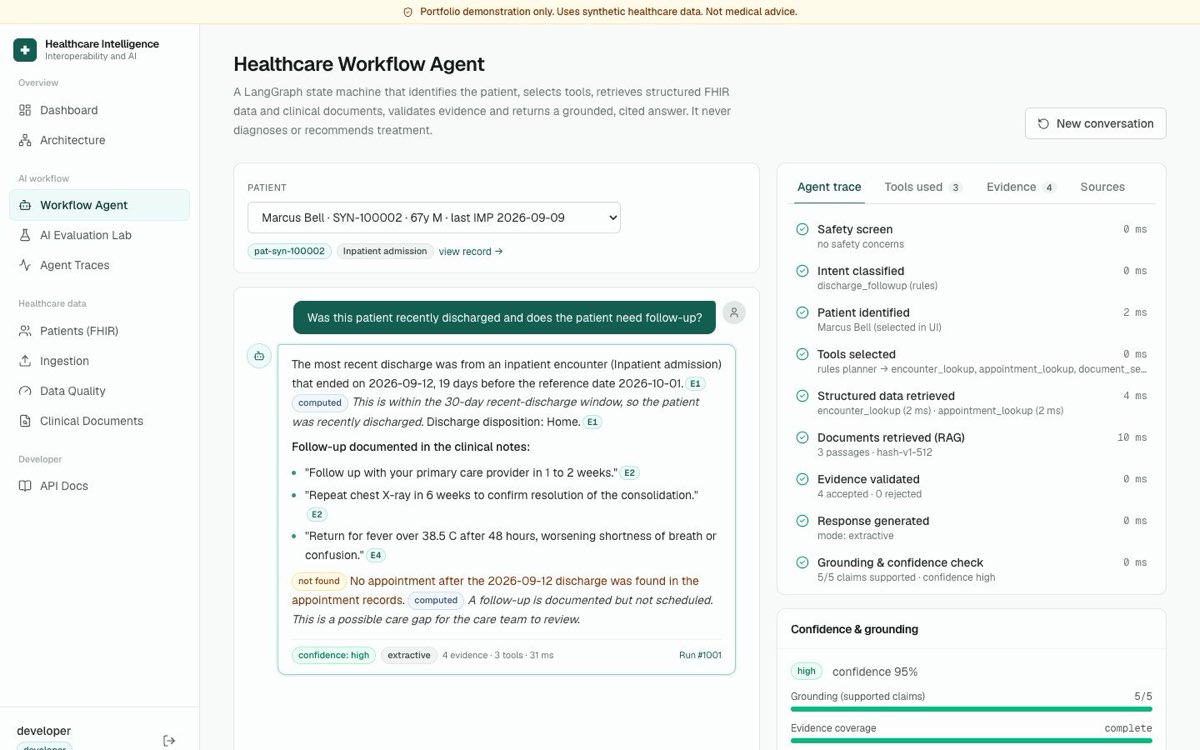Click the pat-syn-100002 tag

(x=289, y=251)
